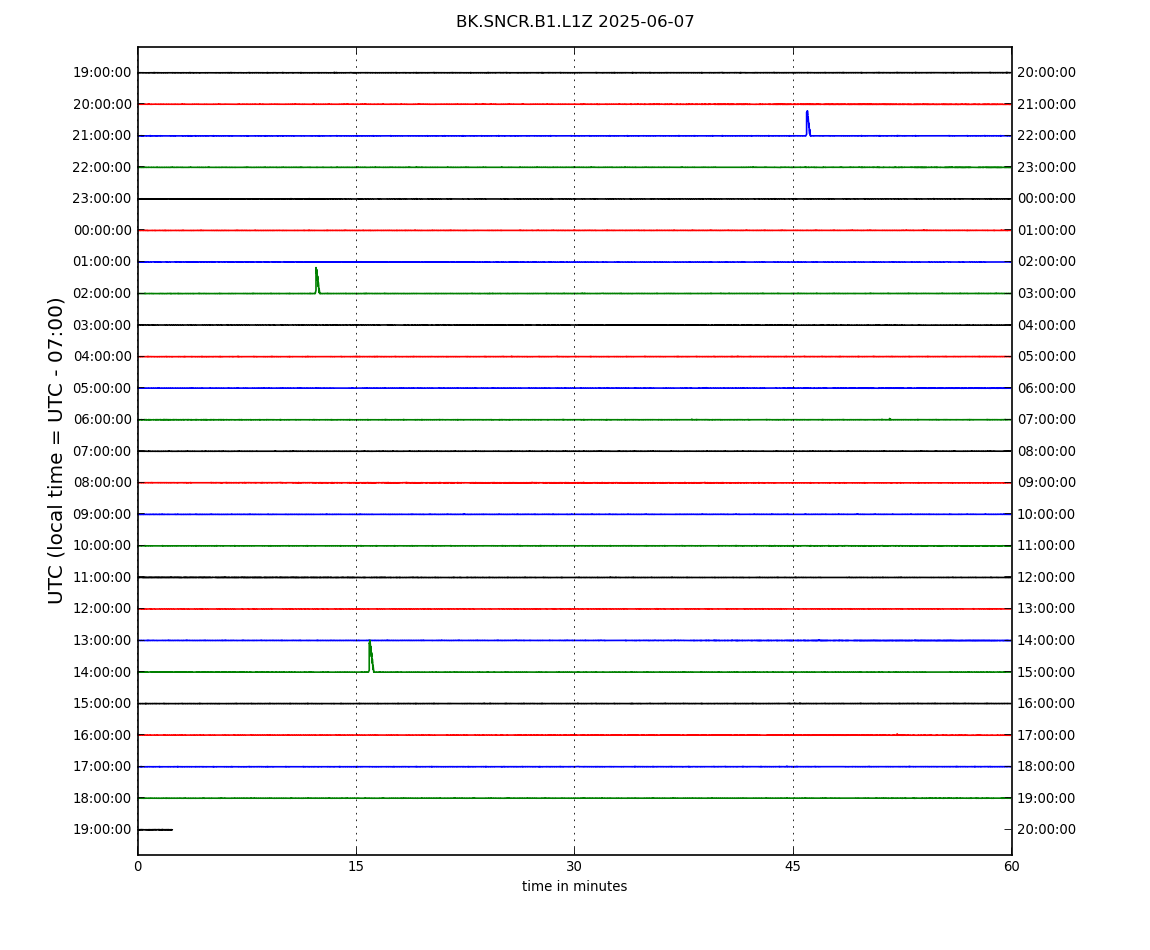Click the right-axis label 12:00:00
Image resolution: width=1150 pixels, height=950 pixels.
[1047, 577]
